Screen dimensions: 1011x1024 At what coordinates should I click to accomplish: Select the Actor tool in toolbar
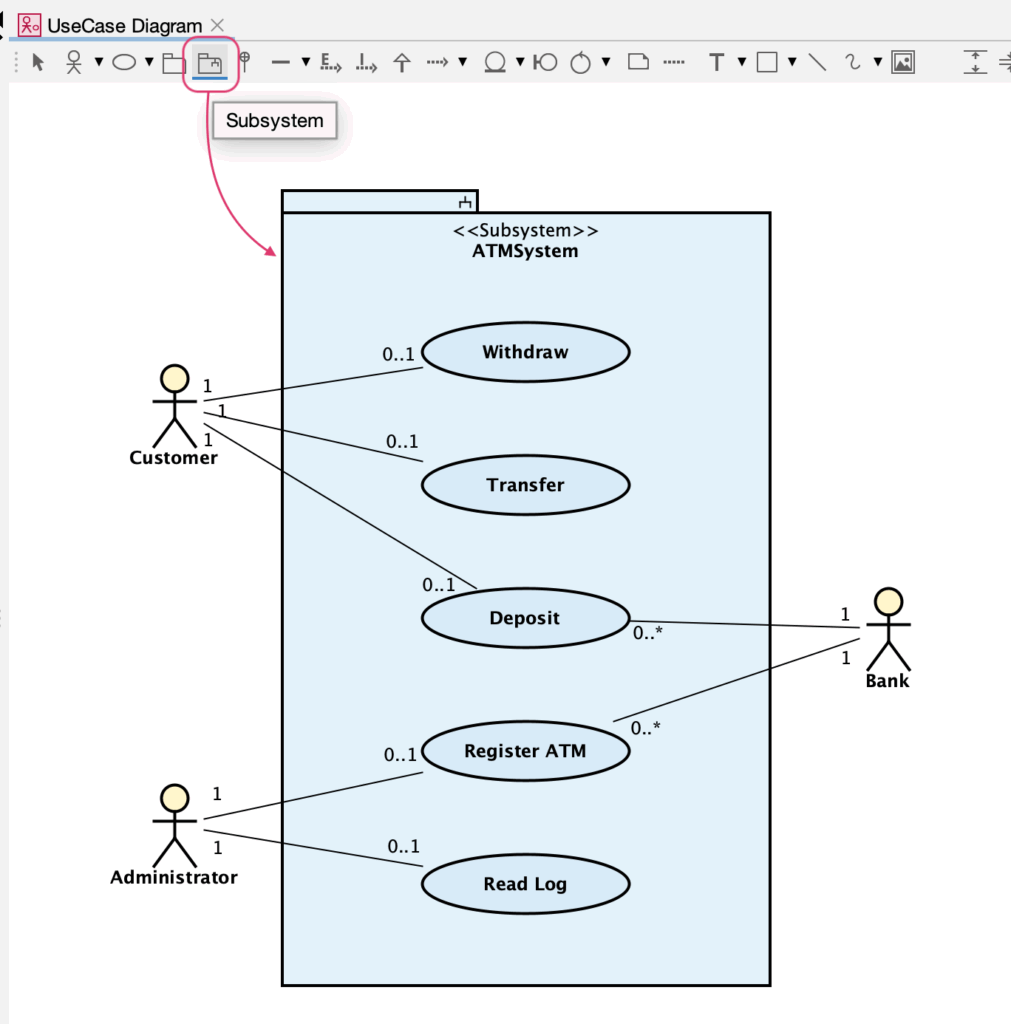[74, 63]
